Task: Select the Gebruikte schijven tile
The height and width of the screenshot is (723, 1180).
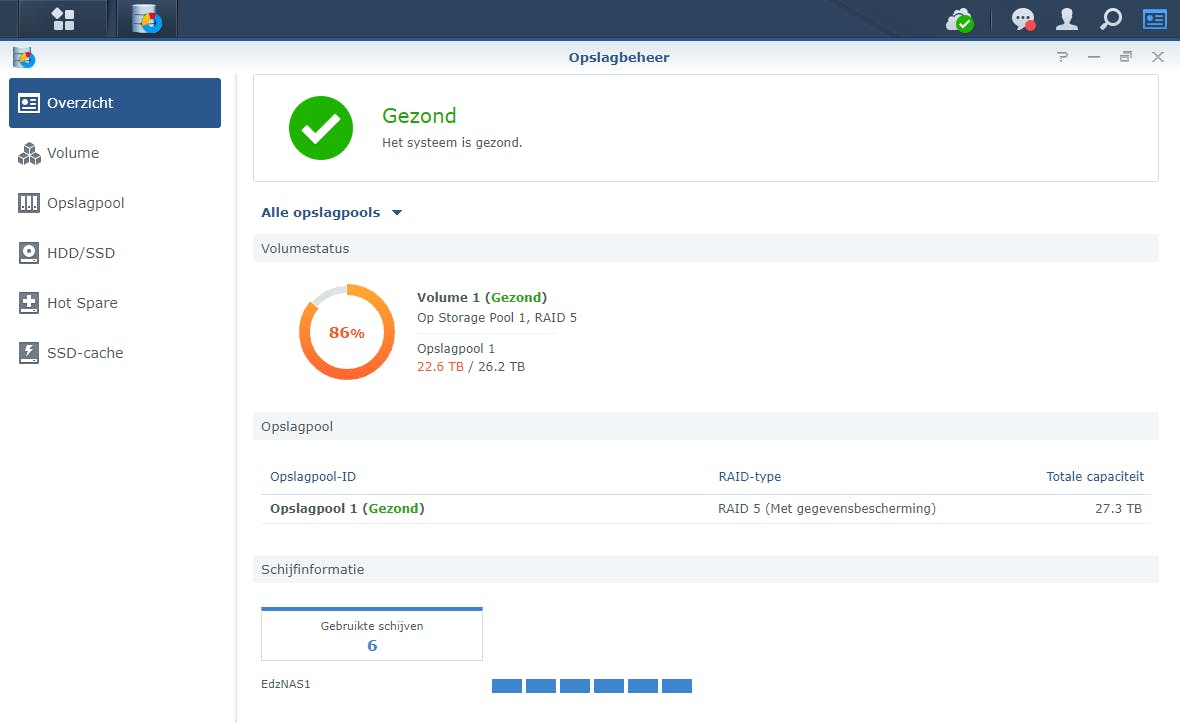Action: click(x=372, y=634)
